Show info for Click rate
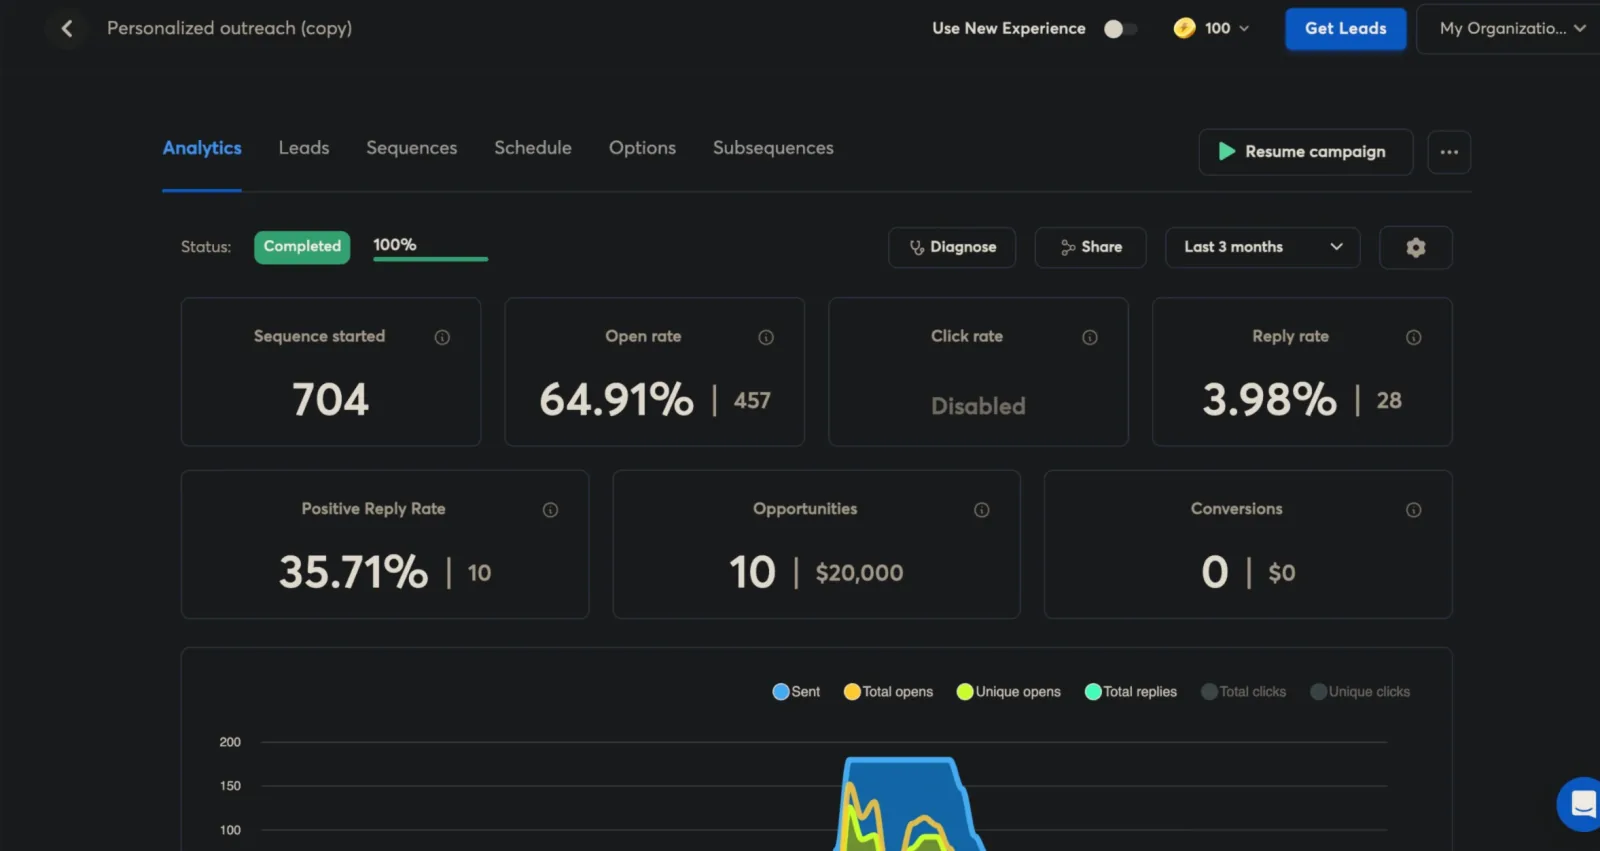The height and width of the screenshot is (851, 1600). tap(1090, 338)
